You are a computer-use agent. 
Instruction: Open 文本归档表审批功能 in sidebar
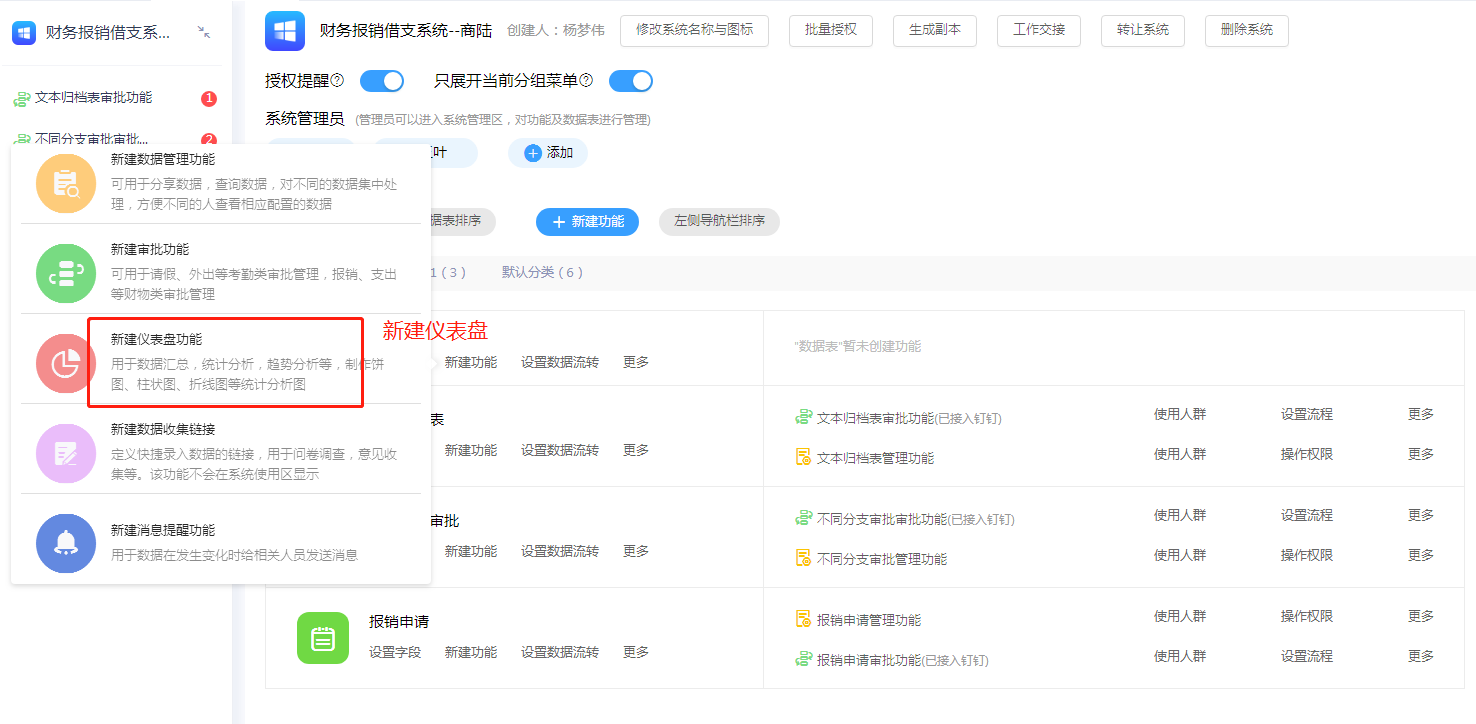tap(94, 98)
